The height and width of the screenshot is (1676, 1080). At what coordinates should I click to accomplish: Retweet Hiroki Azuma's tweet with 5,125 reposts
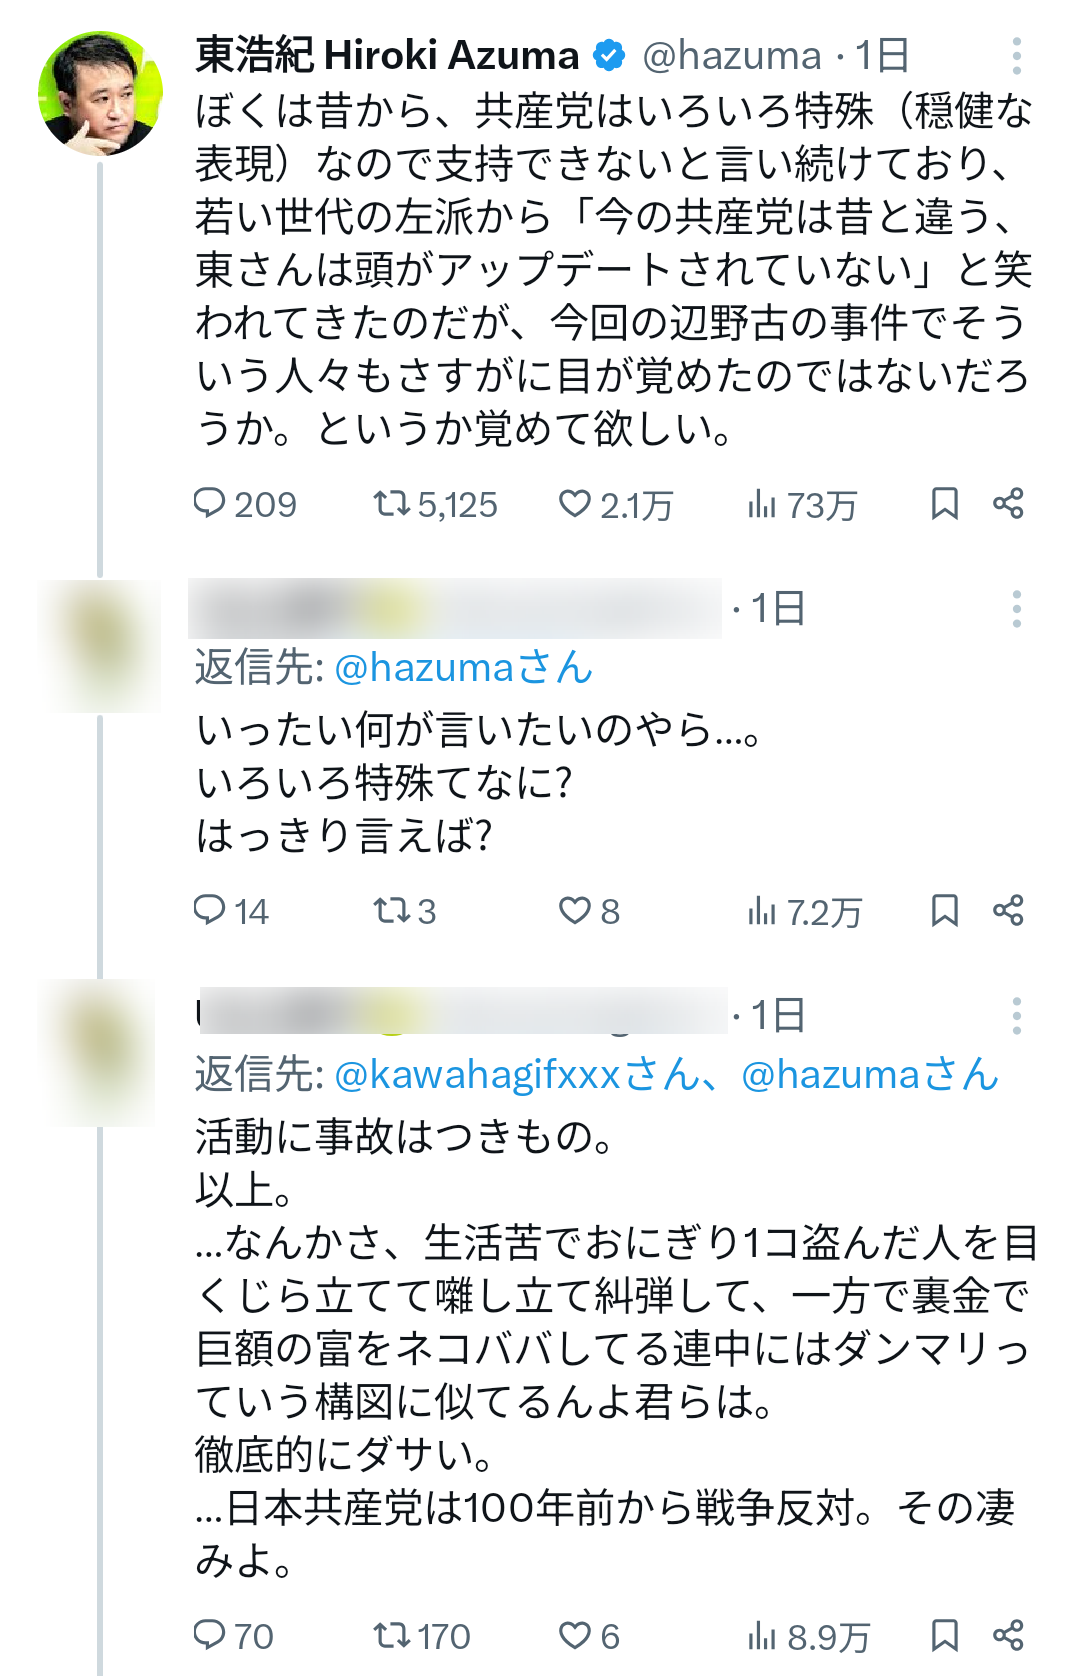[x=435, y=504]
